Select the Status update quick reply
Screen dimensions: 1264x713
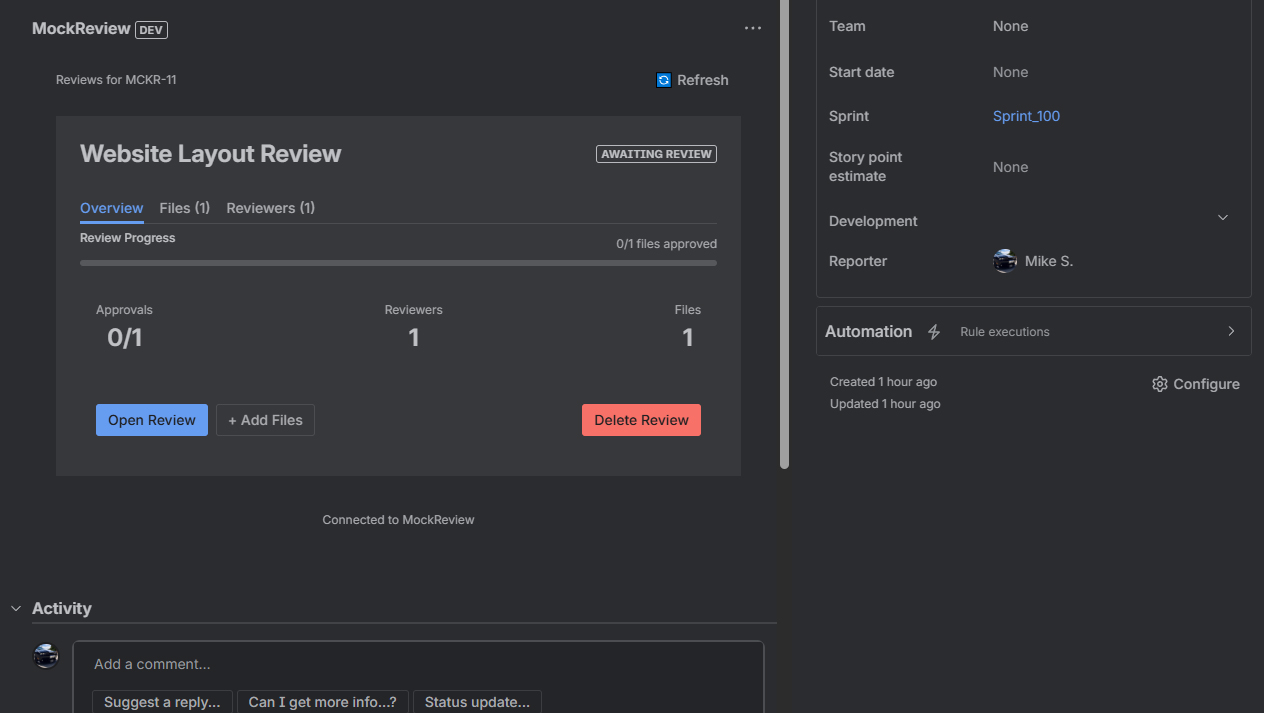click(x=477, y=701)
